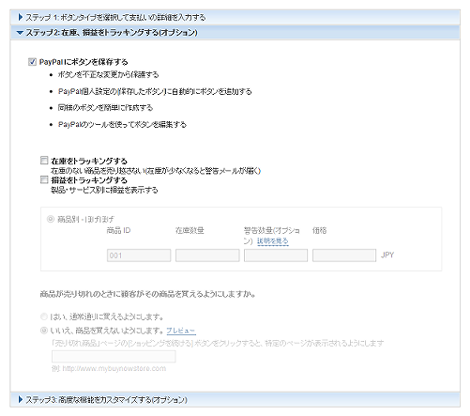
Task: Collapse the ステップ2 section arrow
Action: pos(20,33)
